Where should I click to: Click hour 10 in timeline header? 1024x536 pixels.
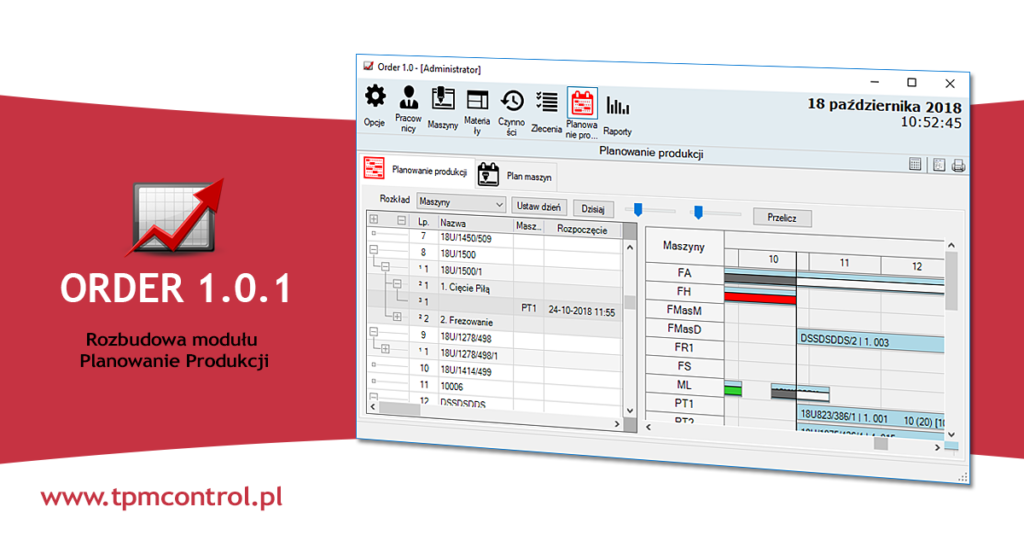click(773, 259)
